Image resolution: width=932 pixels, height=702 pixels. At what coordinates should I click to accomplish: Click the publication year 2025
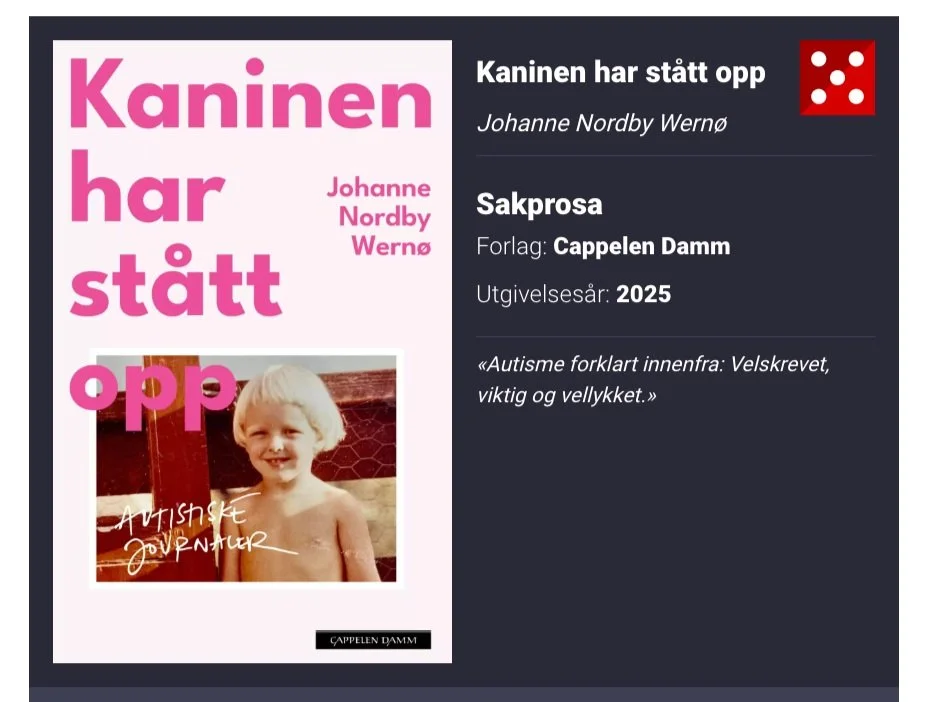(x=643, y=294)
